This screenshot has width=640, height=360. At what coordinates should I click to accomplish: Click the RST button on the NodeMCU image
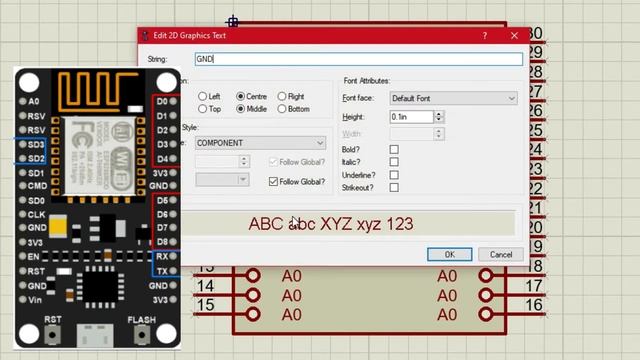[x=53, y=335]
